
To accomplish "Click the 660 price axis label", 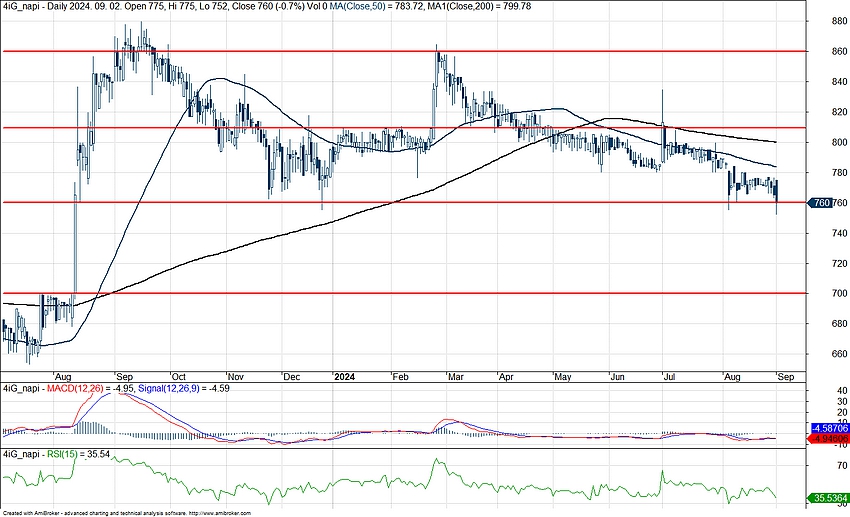I will point(839,354).
